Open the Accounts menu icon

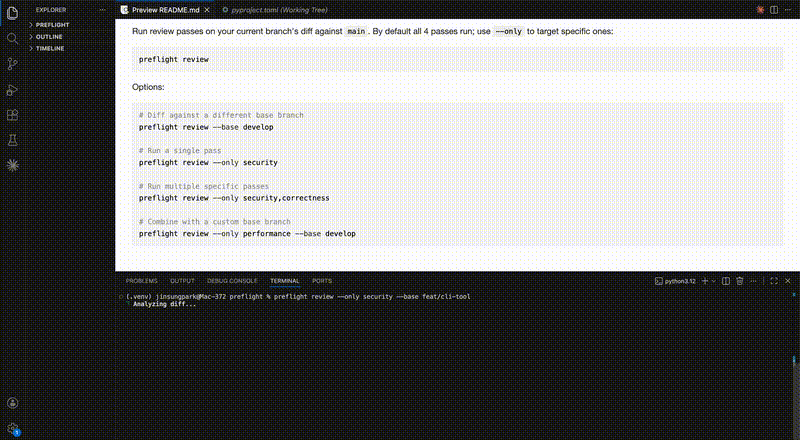coord(13,403)
